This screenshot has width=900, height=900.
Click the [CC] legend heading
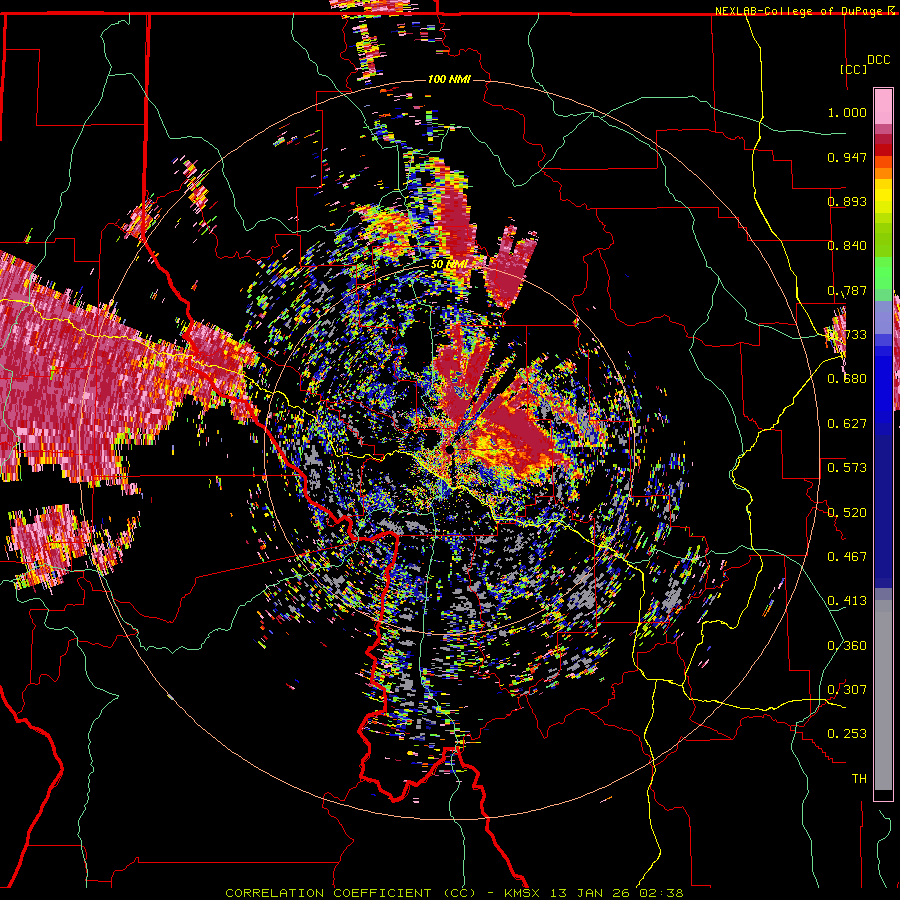point(853,69)
